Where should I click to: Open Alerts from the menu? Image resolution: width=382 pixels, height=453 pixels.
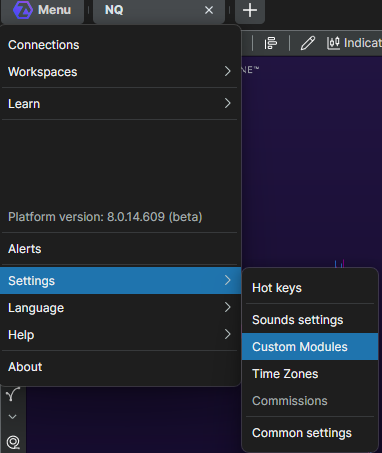(x=120, y=249)
